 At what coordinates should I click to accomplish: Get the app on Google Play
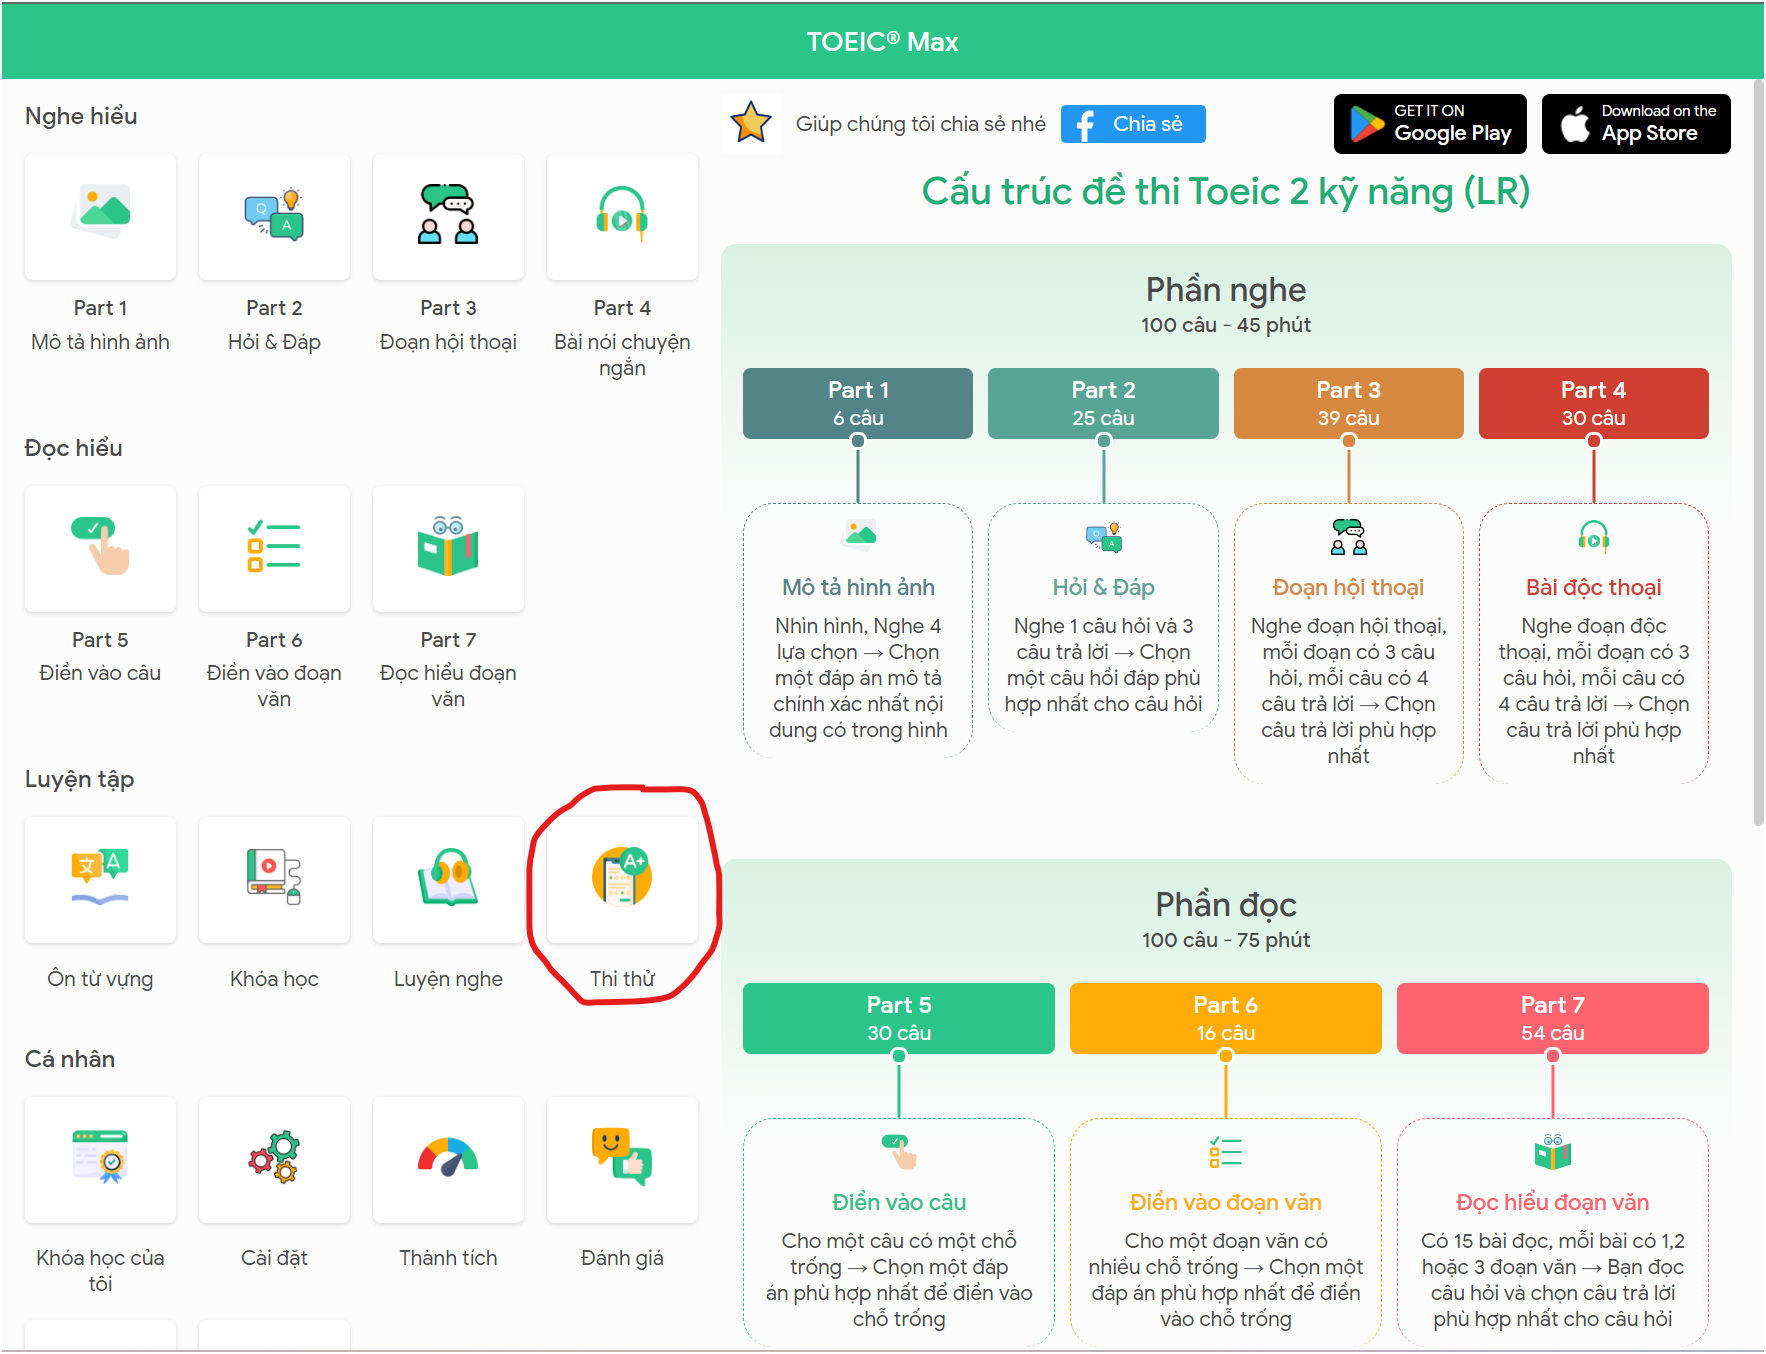(x=1430, y=124)
